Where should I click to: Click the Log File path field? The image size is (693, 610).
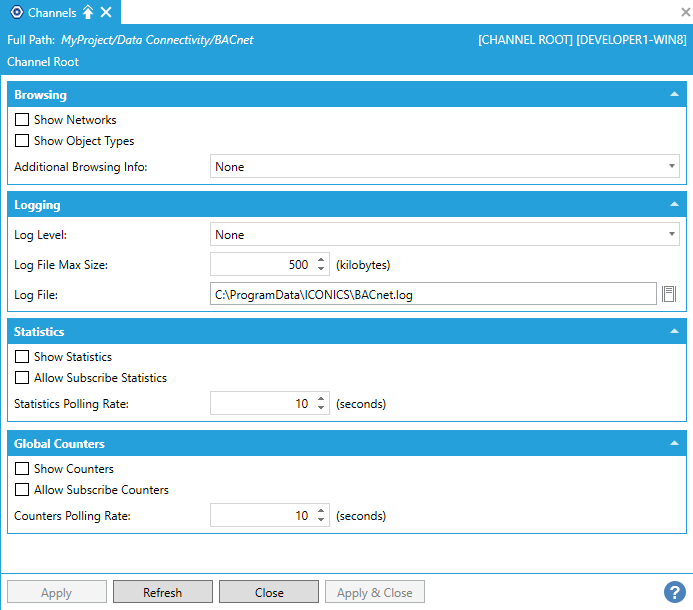click(433, 294)
